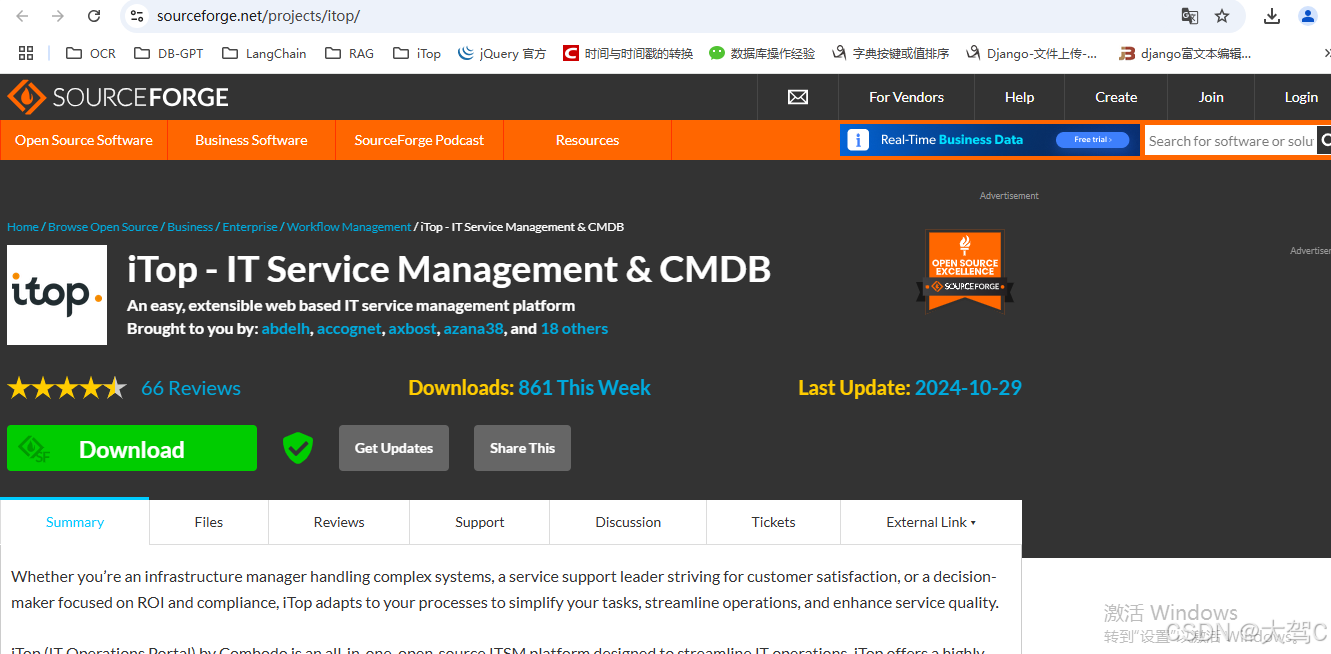Open the jQuery 官方 bookmark

pos(502,53)
